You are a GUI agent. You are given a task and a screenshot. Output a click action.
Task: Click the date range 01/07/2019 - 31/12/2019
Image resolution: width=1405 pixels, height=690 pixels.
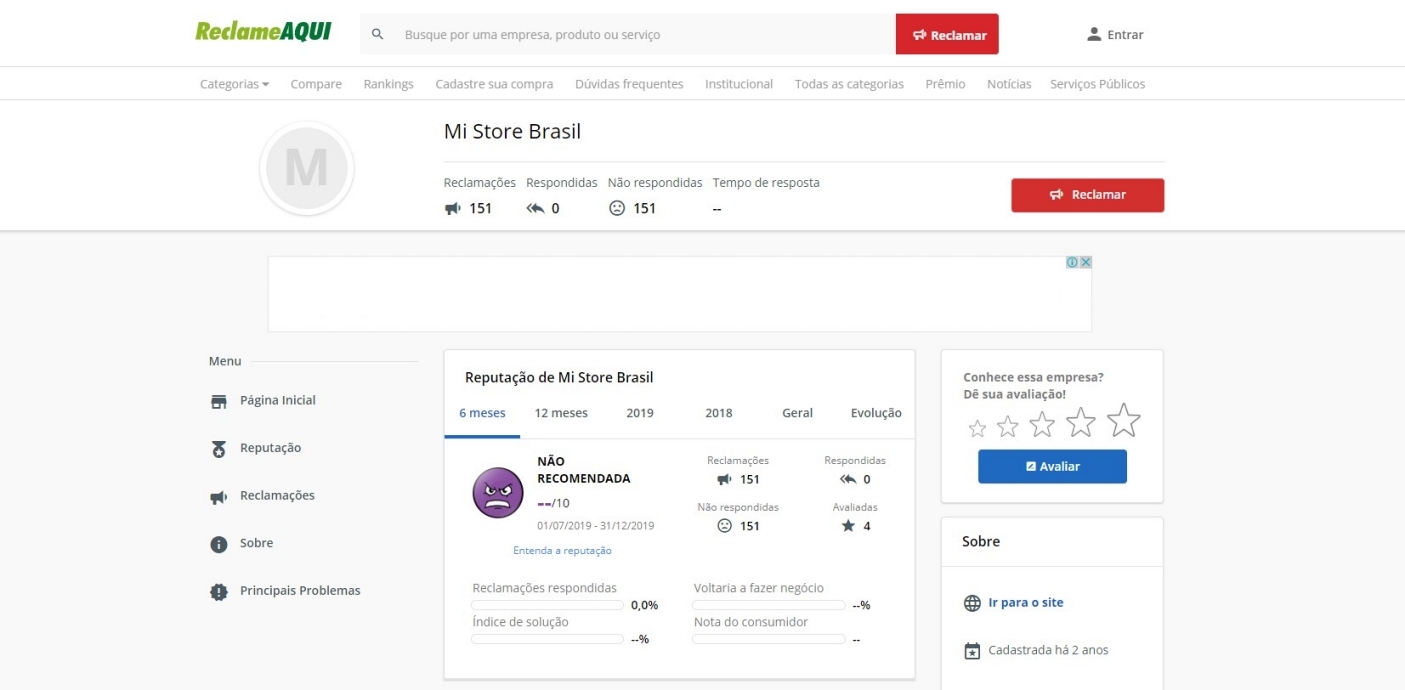click(x=595, y=526)
